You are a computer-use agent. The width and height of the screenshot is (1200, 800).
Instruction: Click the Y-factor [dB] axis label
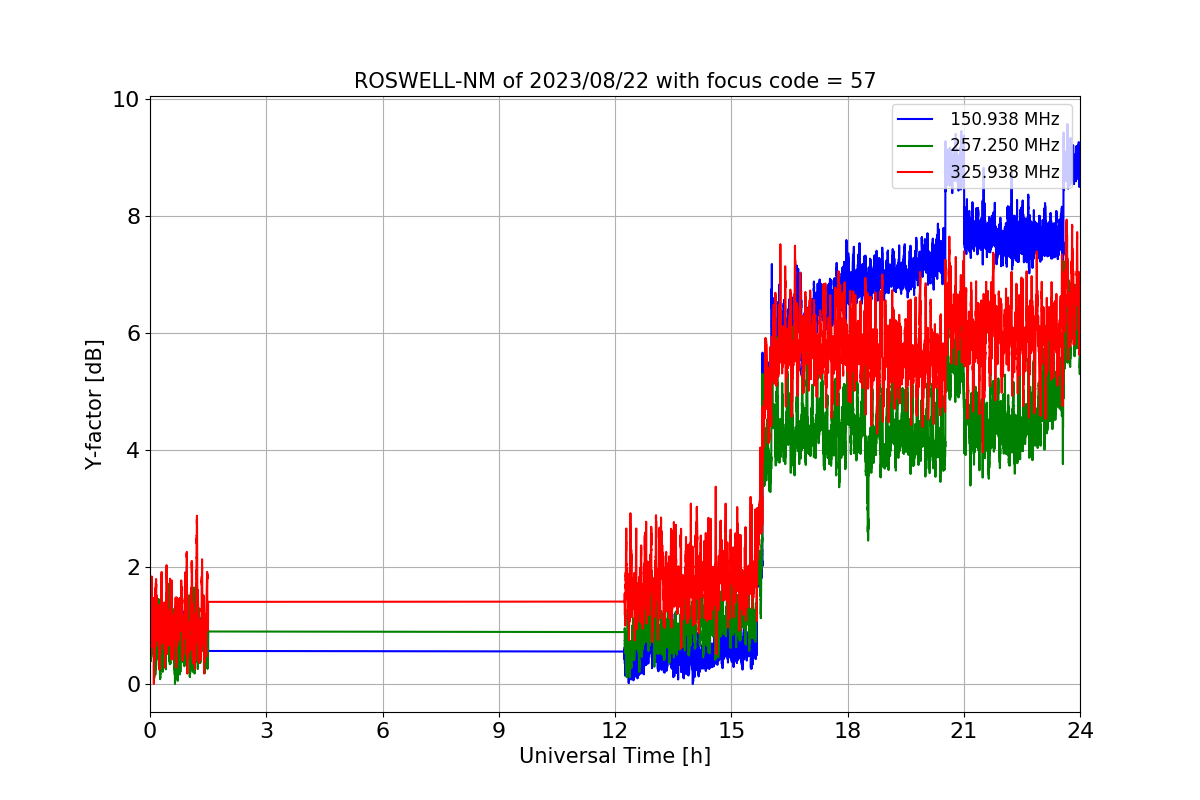coord(94,405)
